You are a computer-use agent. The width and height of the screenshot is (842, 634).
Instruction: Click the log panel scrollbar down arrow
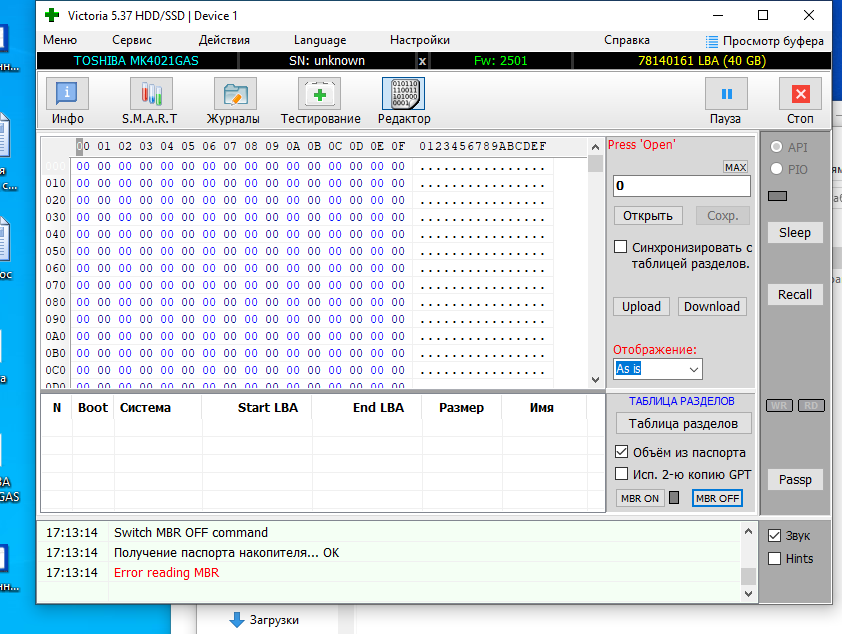point(749,594)
